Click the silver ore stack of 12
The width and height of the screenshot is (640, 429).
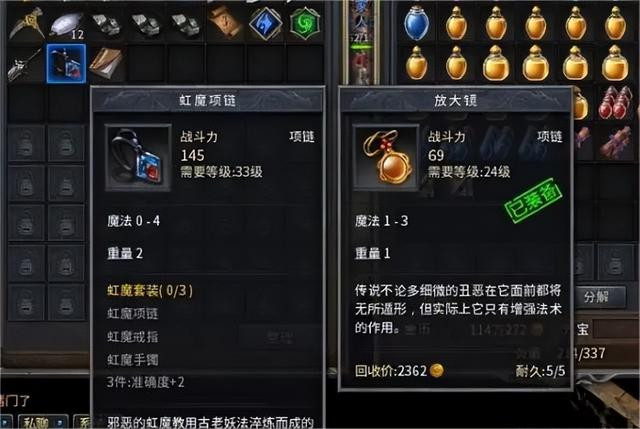67,23
